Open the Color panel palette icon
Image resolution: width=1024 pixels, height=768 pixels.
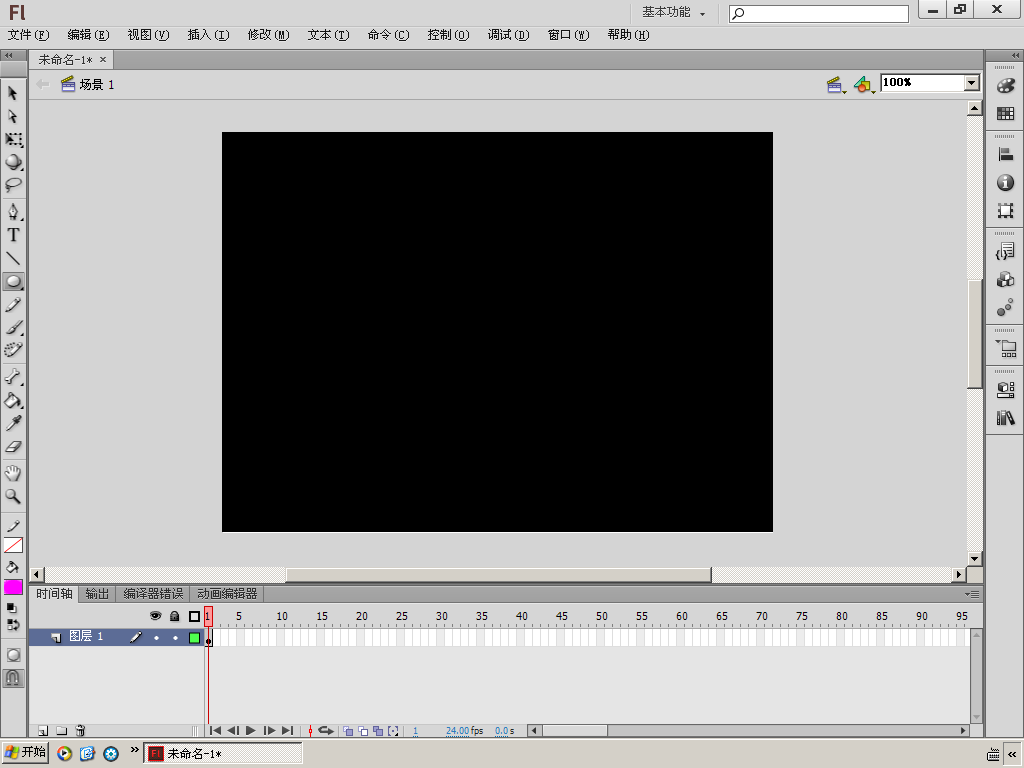click(x=1006, y=86)
